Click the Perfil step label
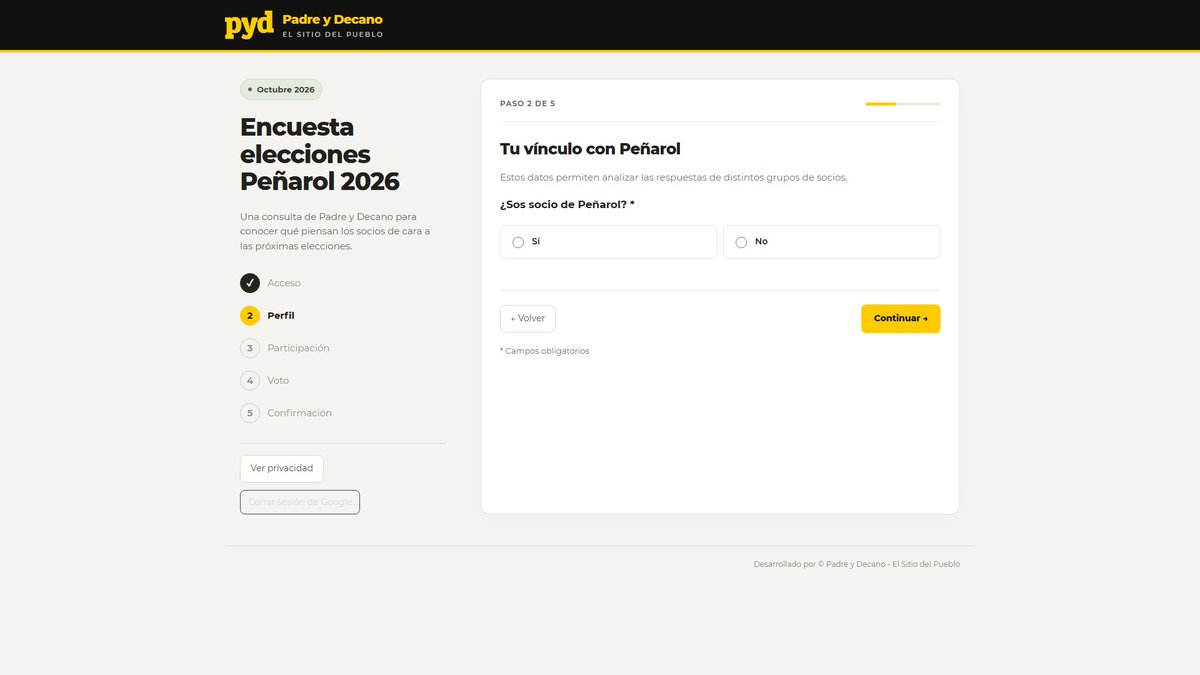 click(281, 316)
